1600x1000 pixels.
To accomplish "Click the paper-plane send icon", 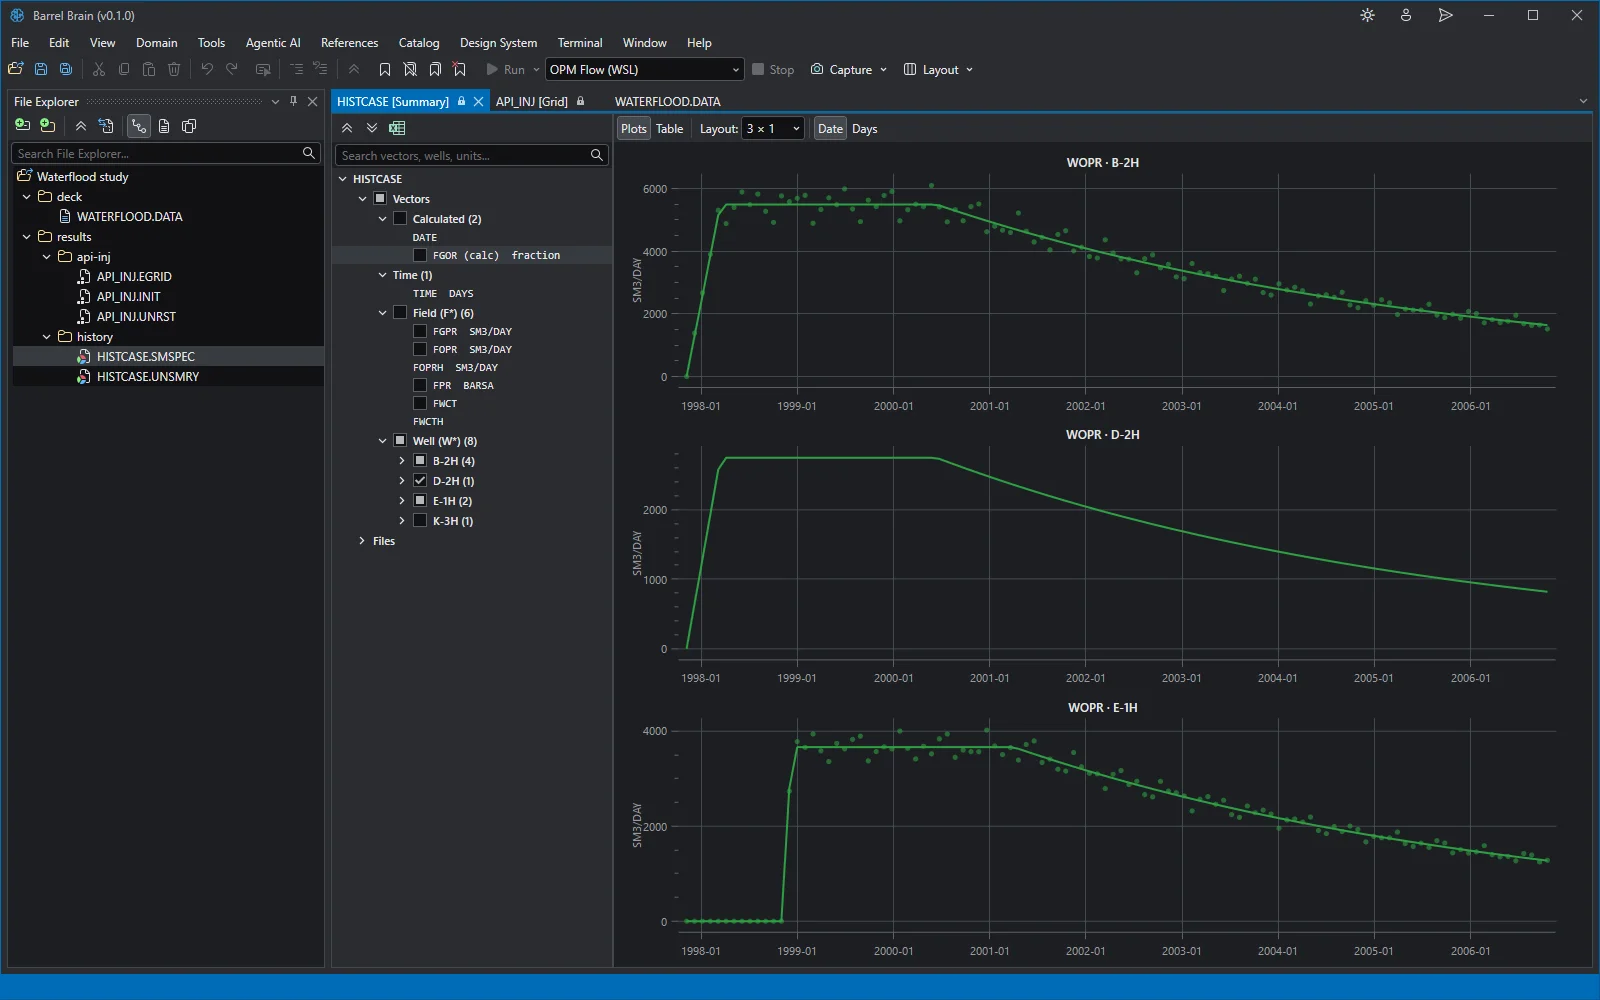I will [x=1445, y=15].
